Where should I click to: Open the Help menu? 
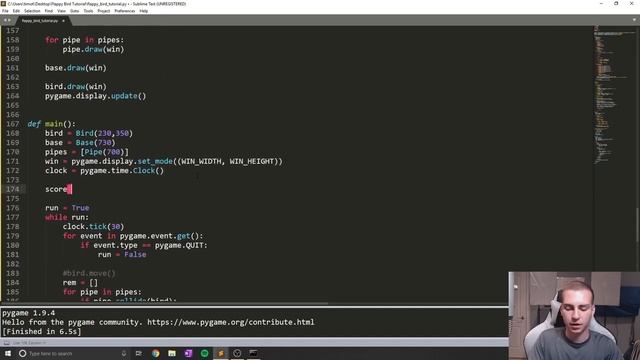tap(143, 11)
